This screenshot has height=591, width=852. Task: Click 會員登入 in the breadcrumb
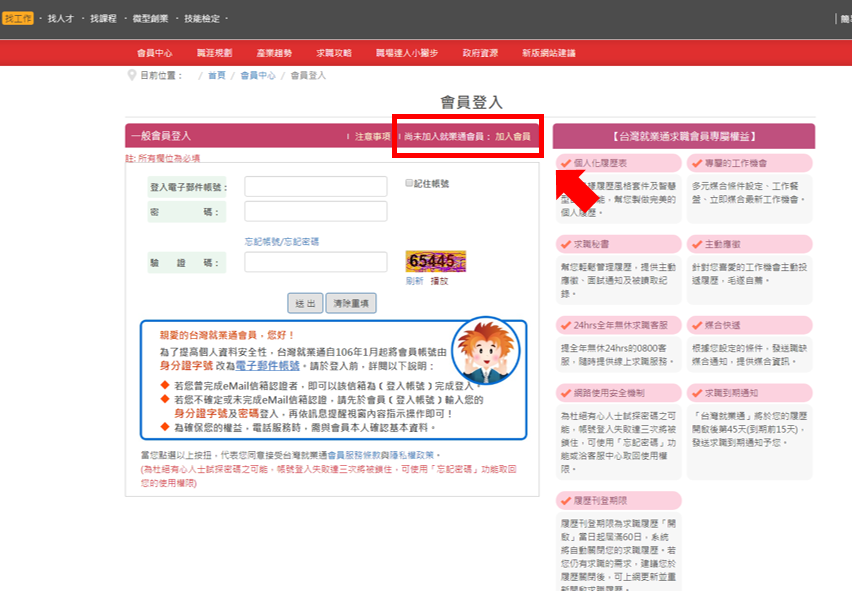coord(308,76)
